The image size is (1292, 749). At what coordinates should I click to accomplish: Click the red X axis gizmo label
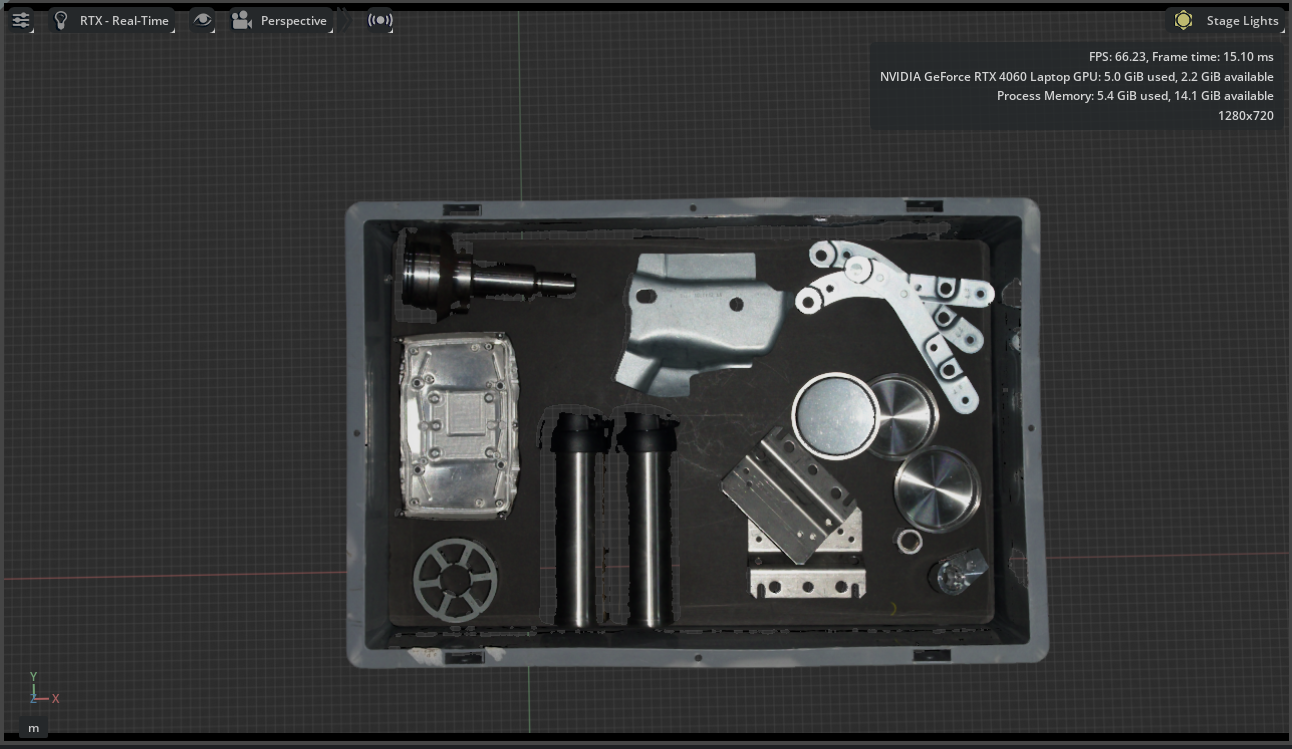pyautogui.click(x=56, y=699)
